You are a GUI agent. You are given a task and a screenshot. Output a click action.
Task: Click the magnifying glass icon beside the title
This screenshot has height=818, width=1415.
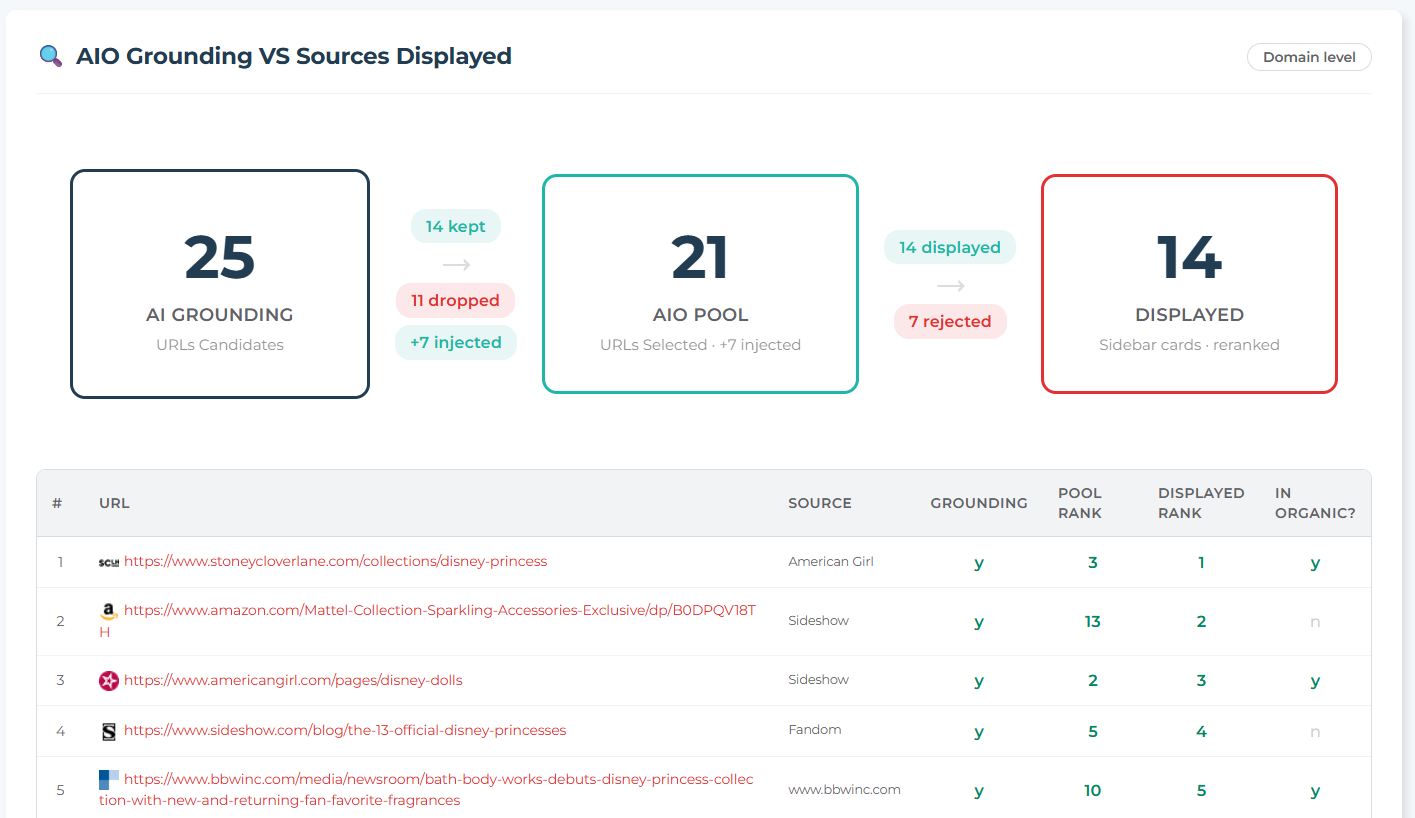tap(50, 56)
